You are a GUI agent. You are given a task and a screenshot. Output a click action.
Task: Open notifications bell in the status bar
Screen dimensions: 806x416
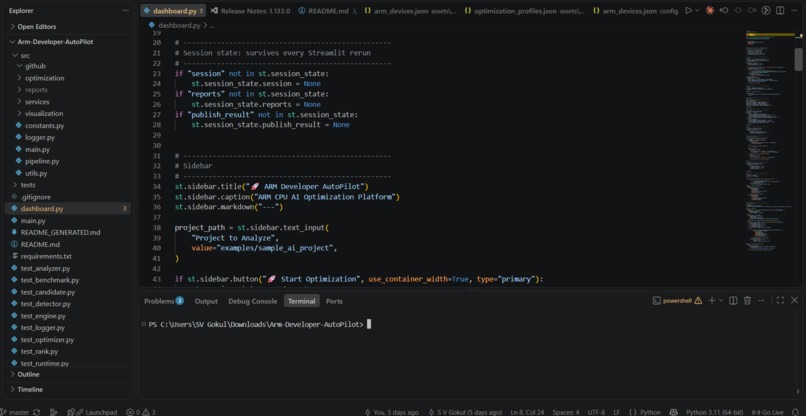click(x=797, y=412)
